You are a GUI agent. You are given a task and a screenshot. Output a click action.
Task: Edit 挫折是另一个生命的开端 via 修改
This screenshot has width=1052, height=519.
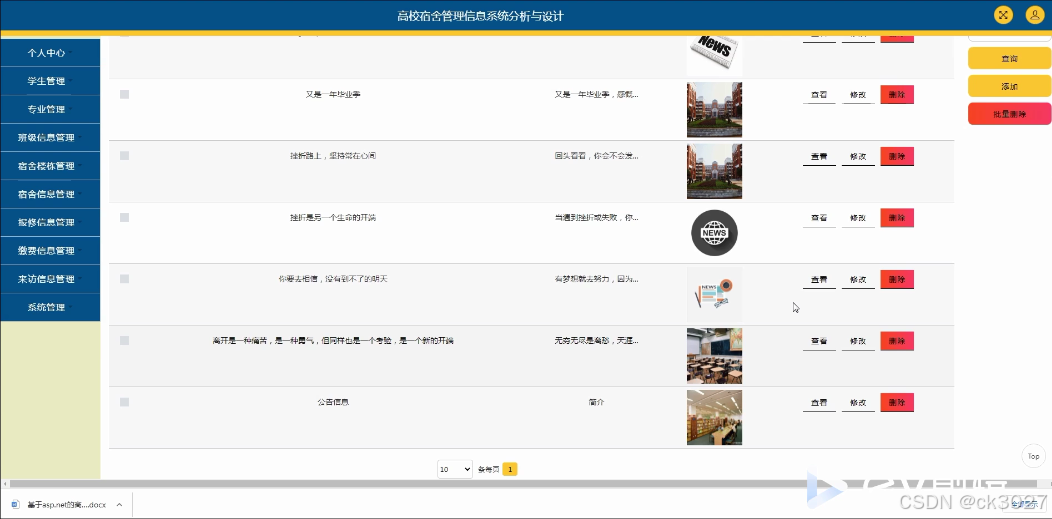[858, 219]
